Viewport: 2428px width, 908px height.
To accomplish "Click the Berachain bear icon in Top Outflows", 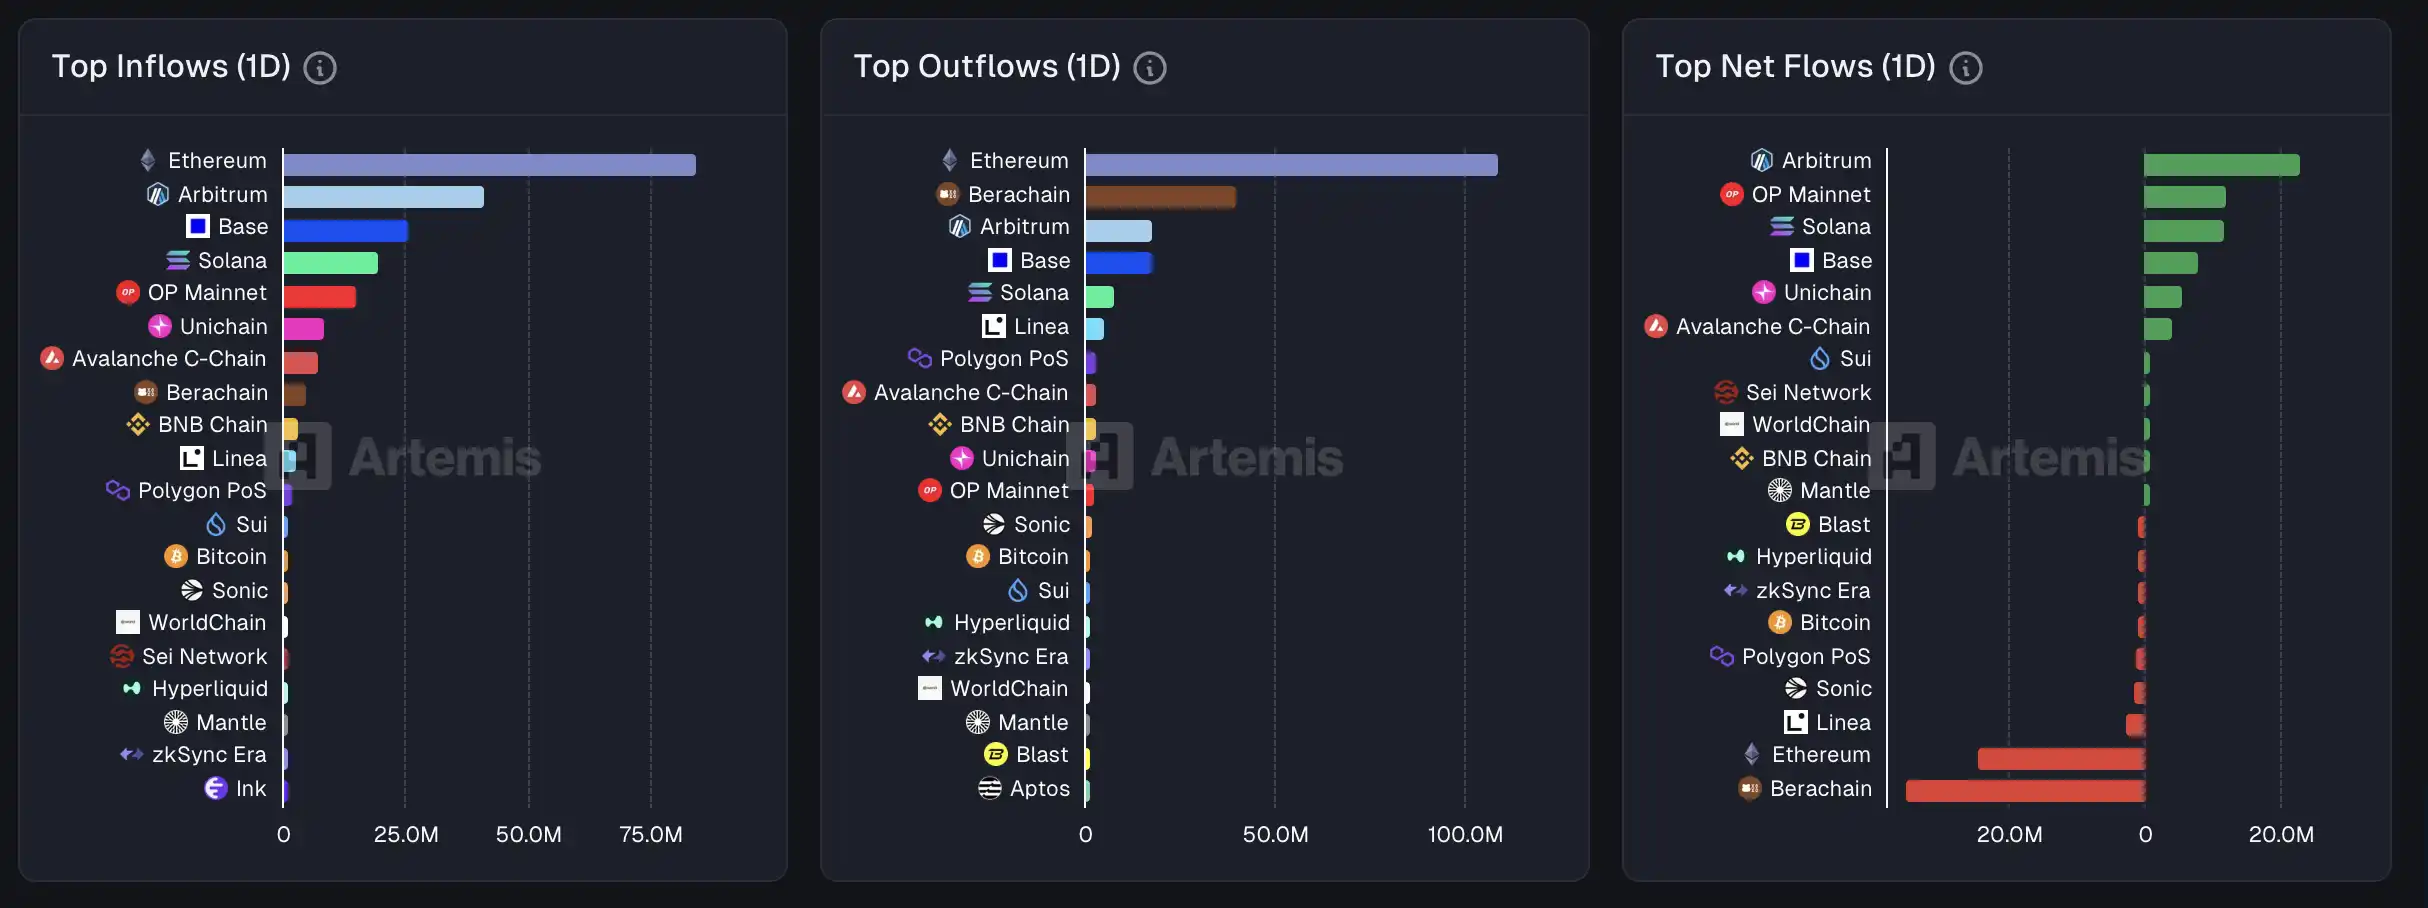I will click(x=947, y=194).
